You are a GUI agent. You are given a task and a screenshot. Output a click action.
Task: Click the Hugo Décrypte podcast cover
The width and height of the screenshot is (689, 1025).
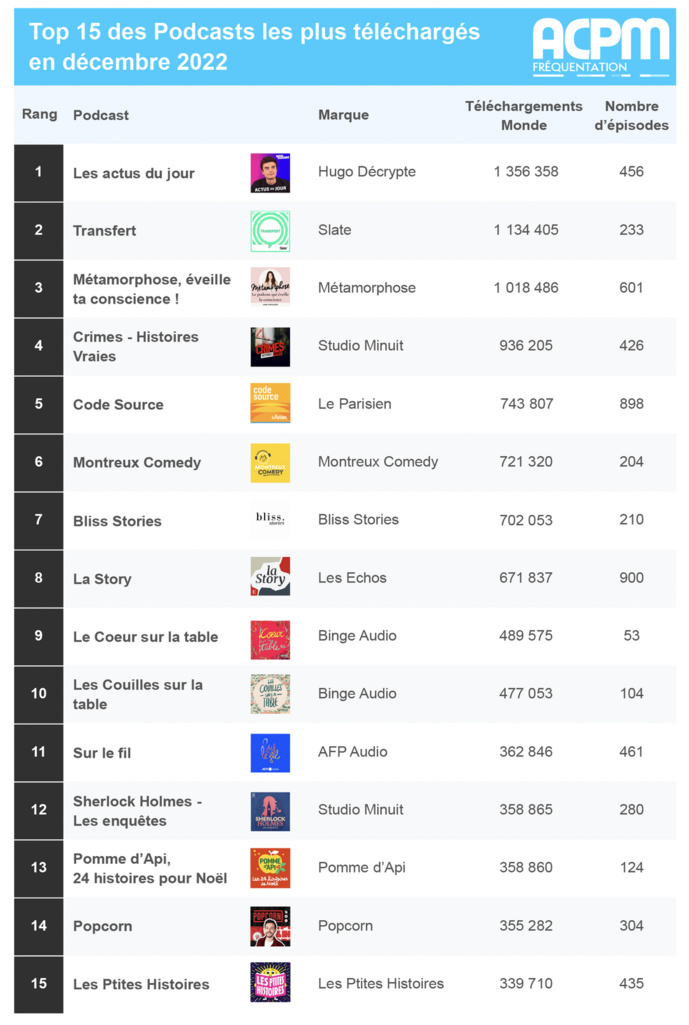click(270, 172)
